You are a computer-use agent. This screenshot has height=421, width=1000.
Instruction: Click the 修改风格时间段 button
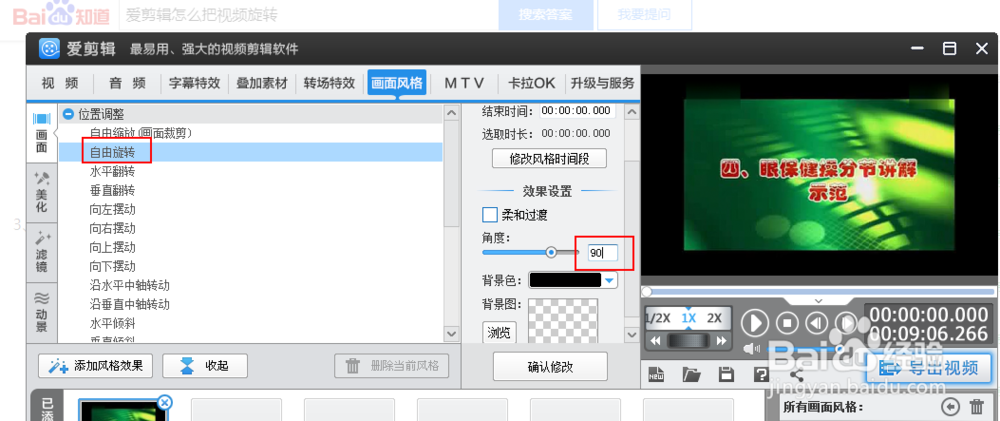(x=549, y=159)
